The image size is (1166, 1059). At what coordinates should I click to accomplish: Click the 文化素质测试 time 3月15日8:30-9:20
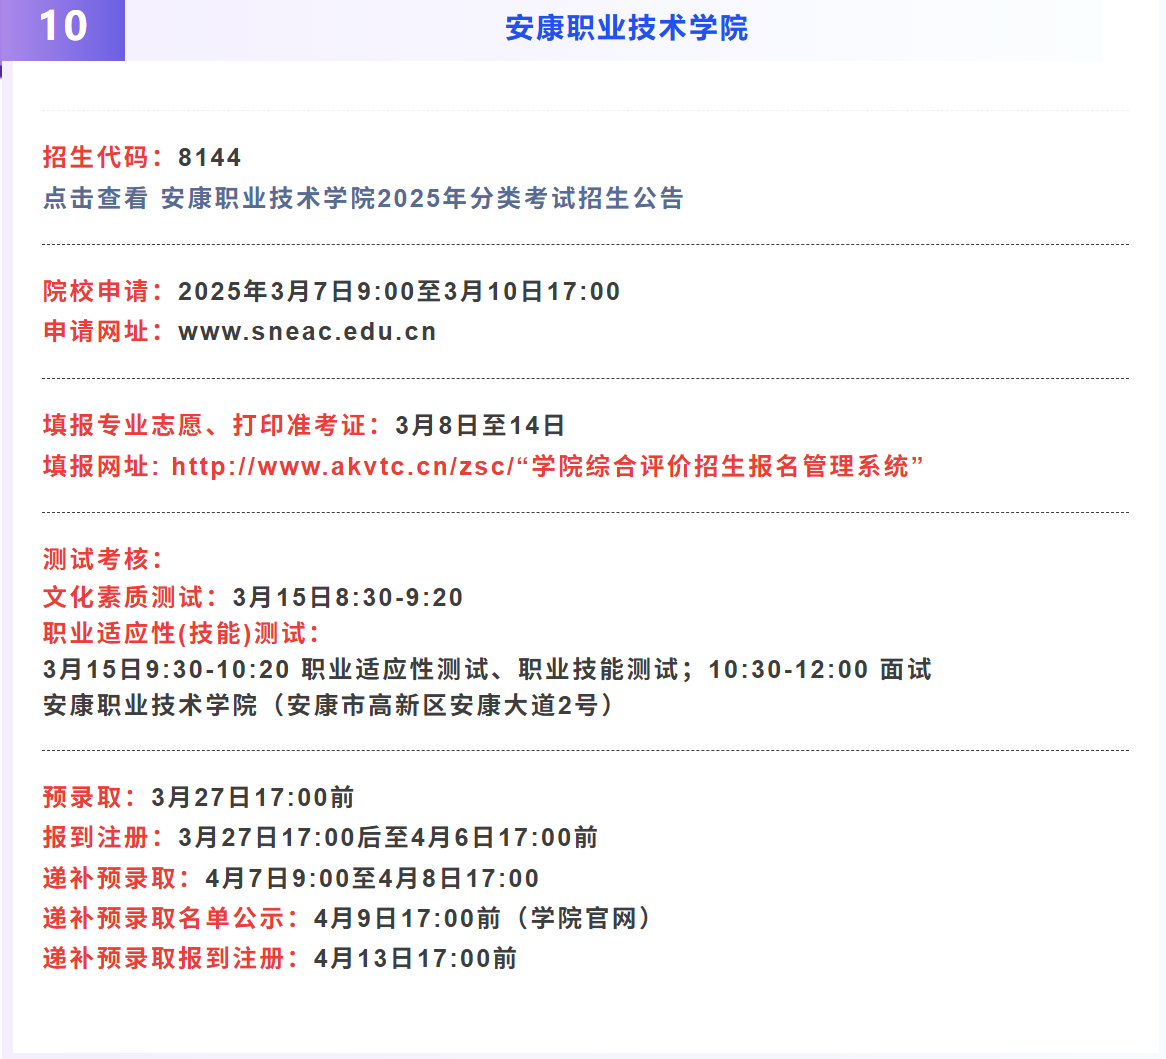click(x=347, y=597)
